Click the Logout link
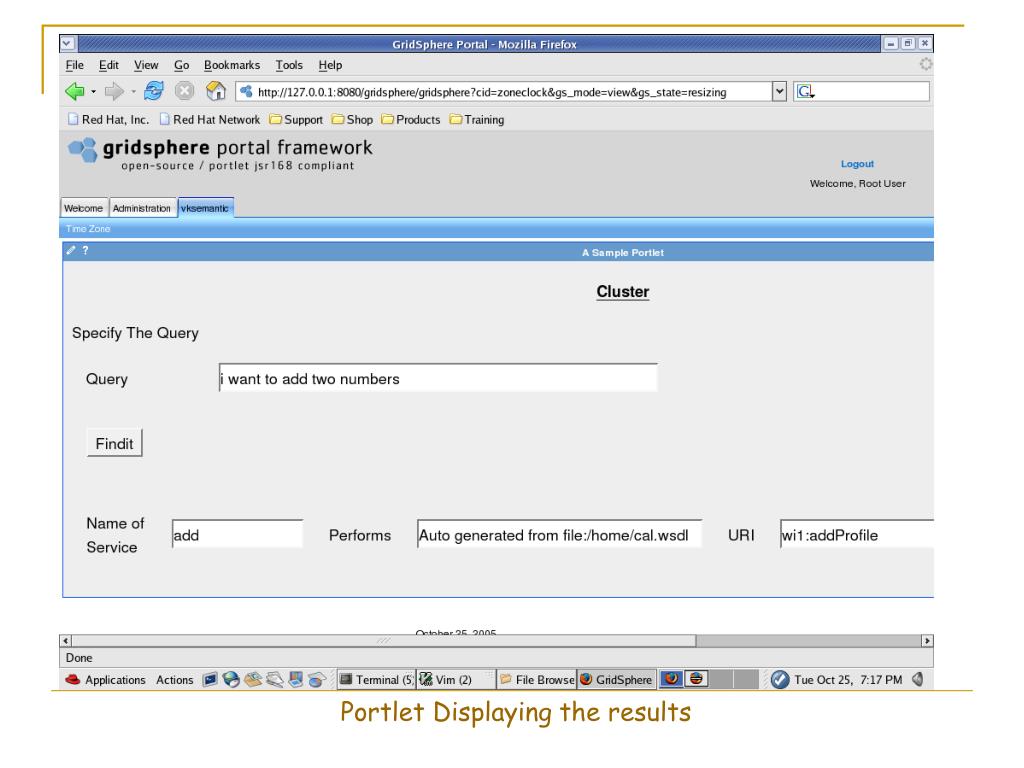Screen dimensions: 1024x768 [857, 164]
